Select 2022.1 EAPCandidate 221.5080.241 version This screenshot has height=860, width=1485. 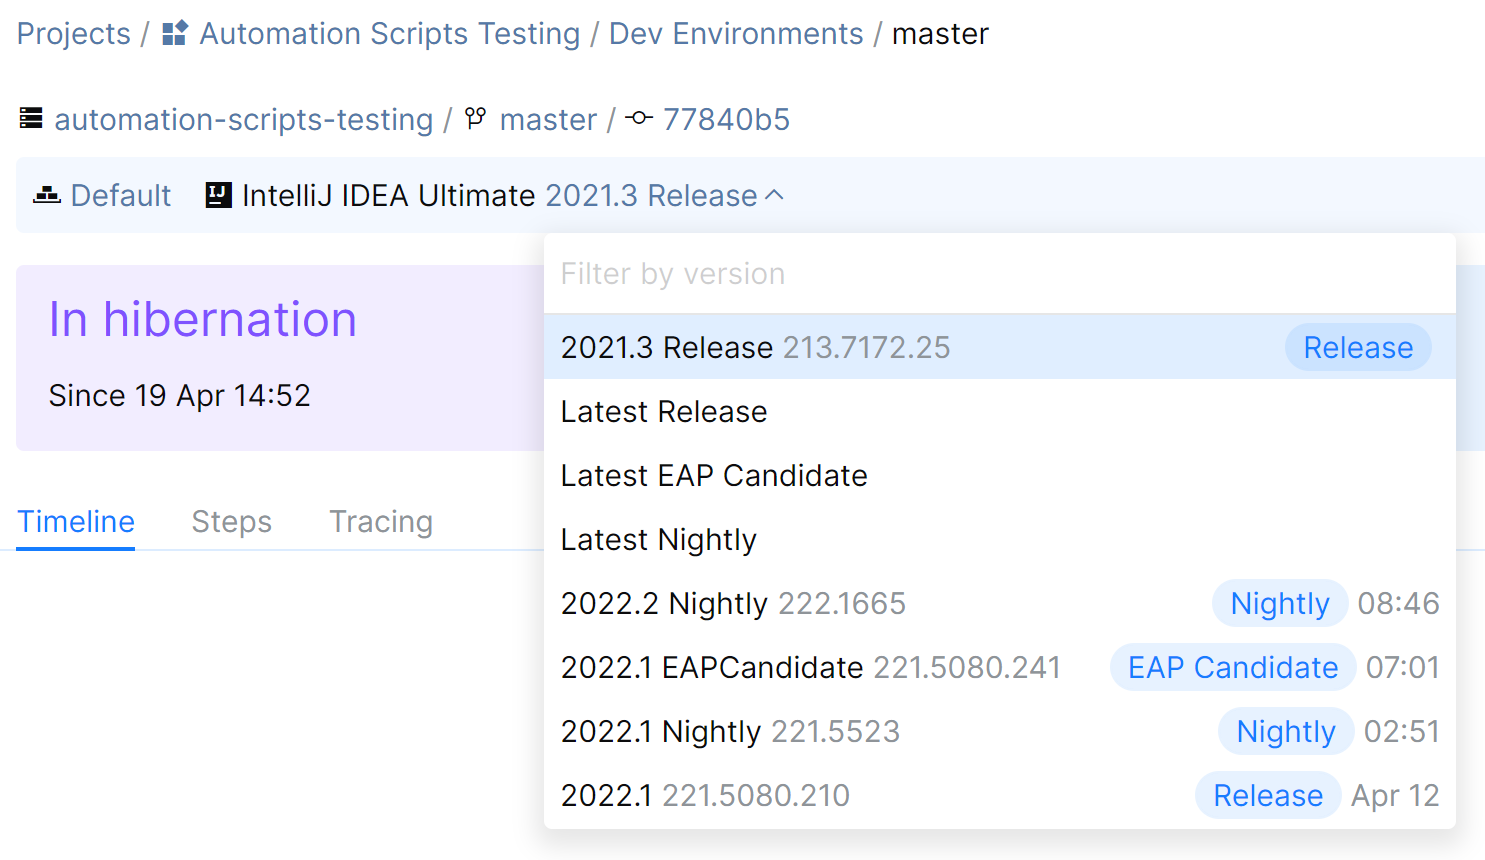tap(1000, 667)
